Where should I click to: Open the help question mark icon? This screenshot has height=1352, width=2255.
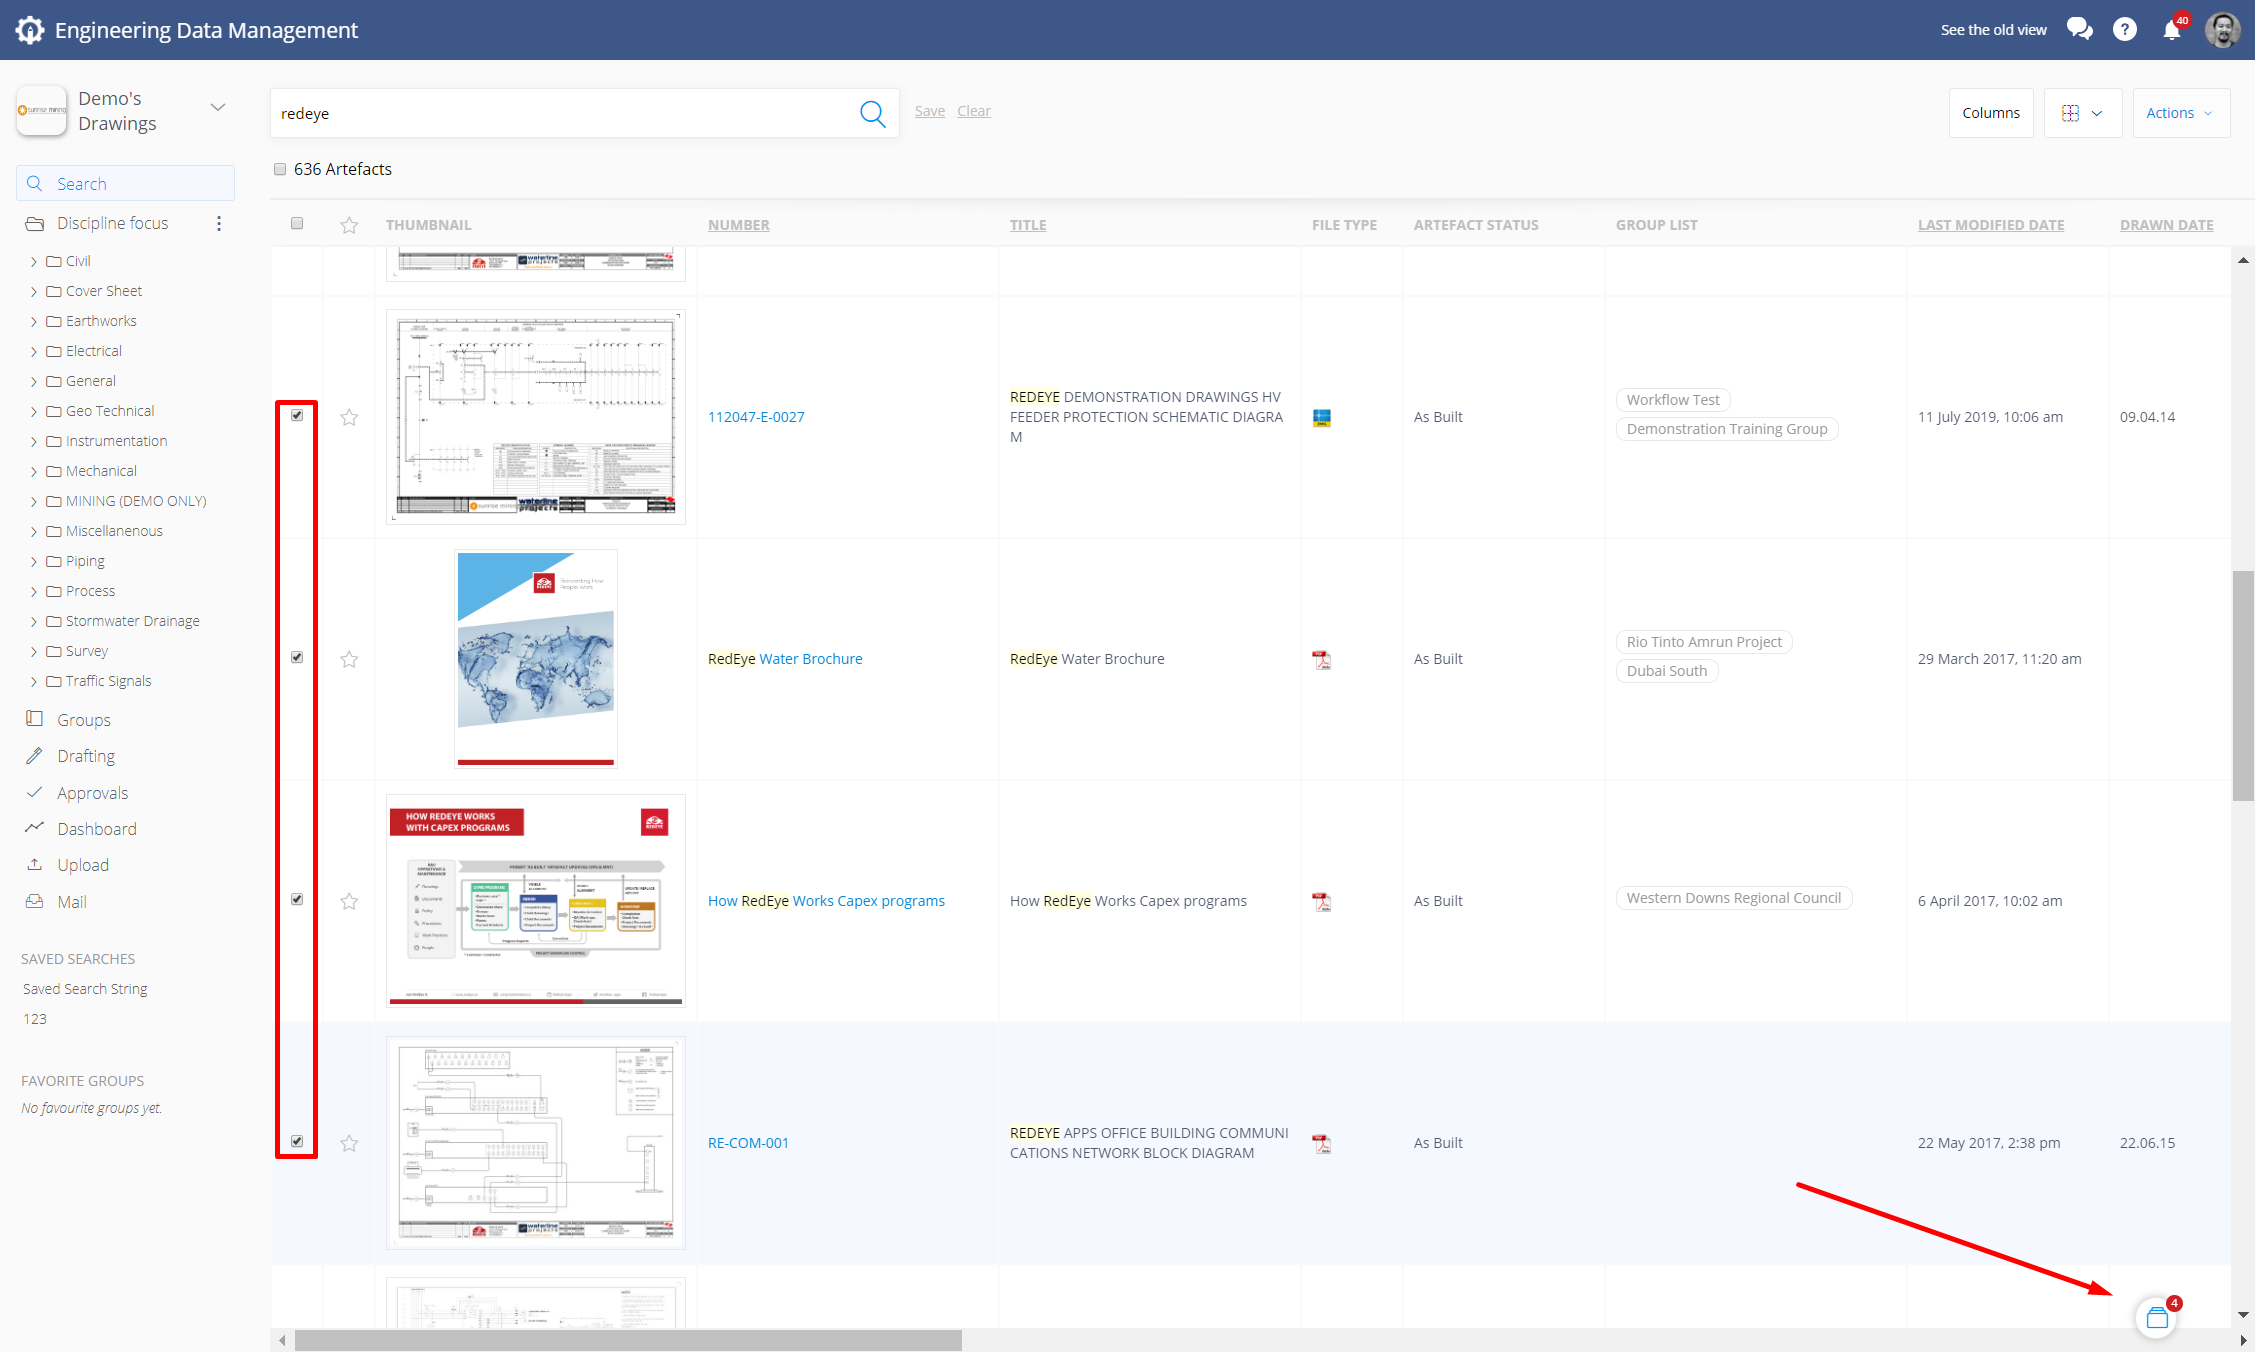[2125, 30]
